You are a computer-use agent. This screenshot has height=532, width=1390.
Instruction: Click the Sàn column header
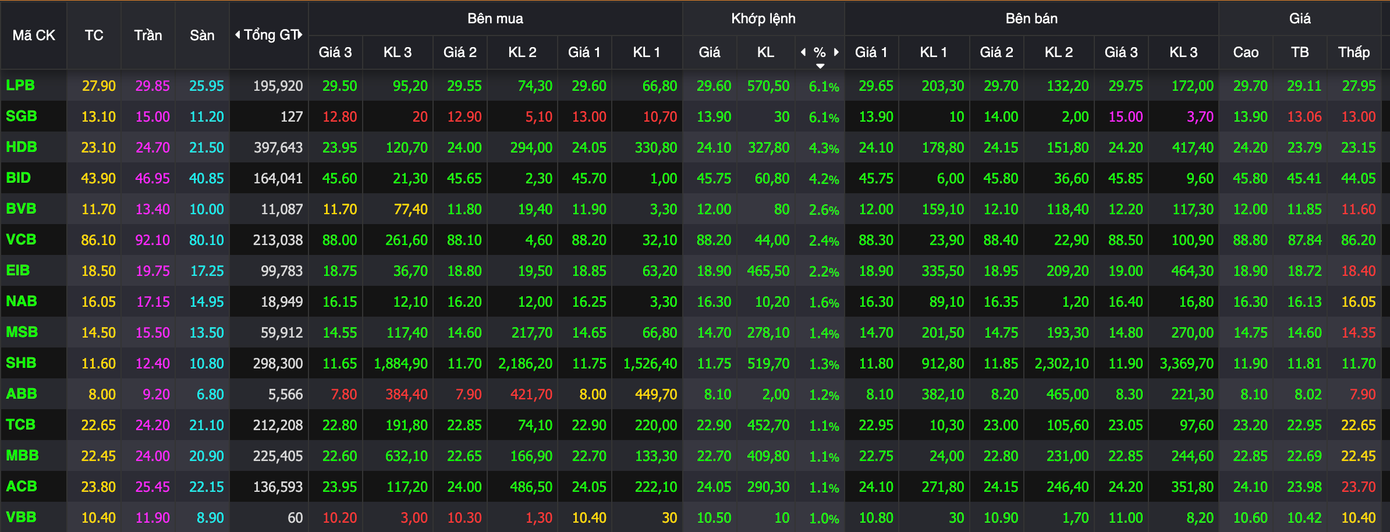tap(202, 35)
